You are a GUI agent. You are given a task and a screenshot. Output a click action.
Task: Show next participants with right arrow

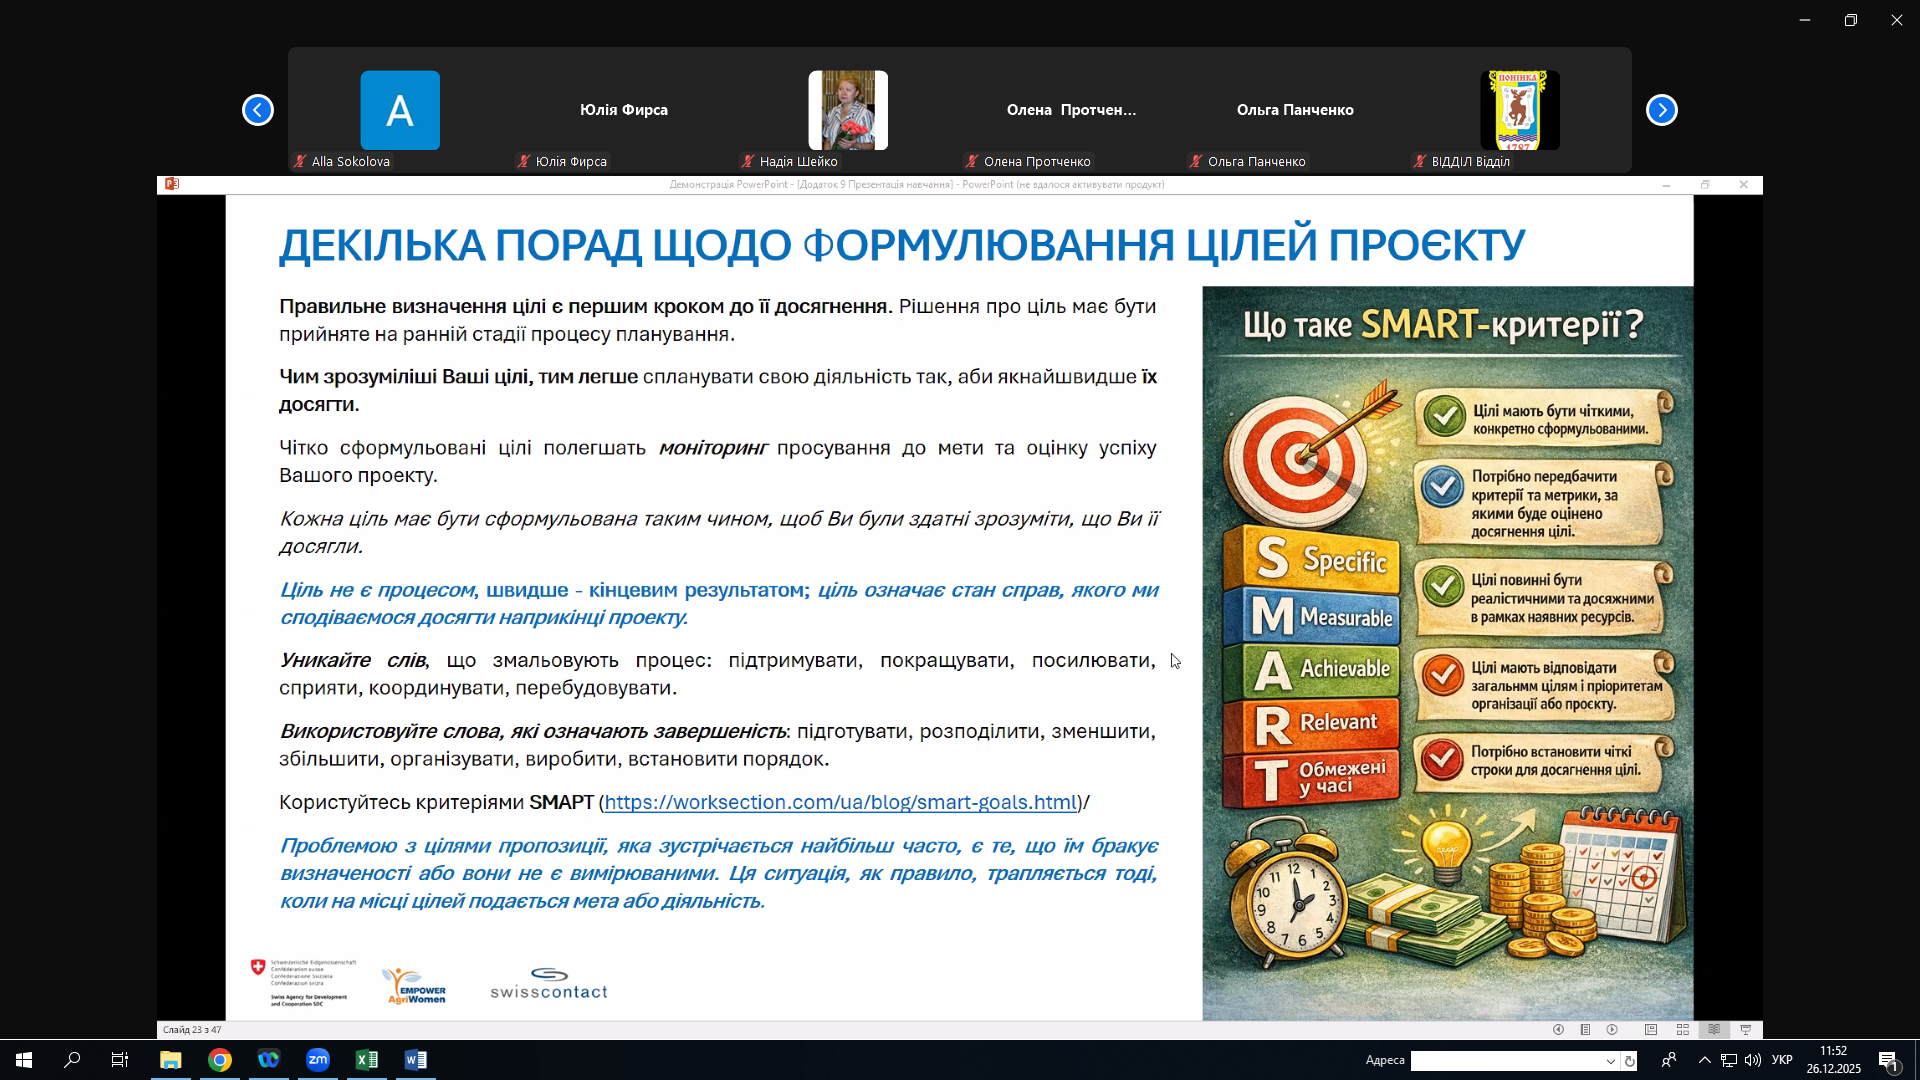point(1661,110)
